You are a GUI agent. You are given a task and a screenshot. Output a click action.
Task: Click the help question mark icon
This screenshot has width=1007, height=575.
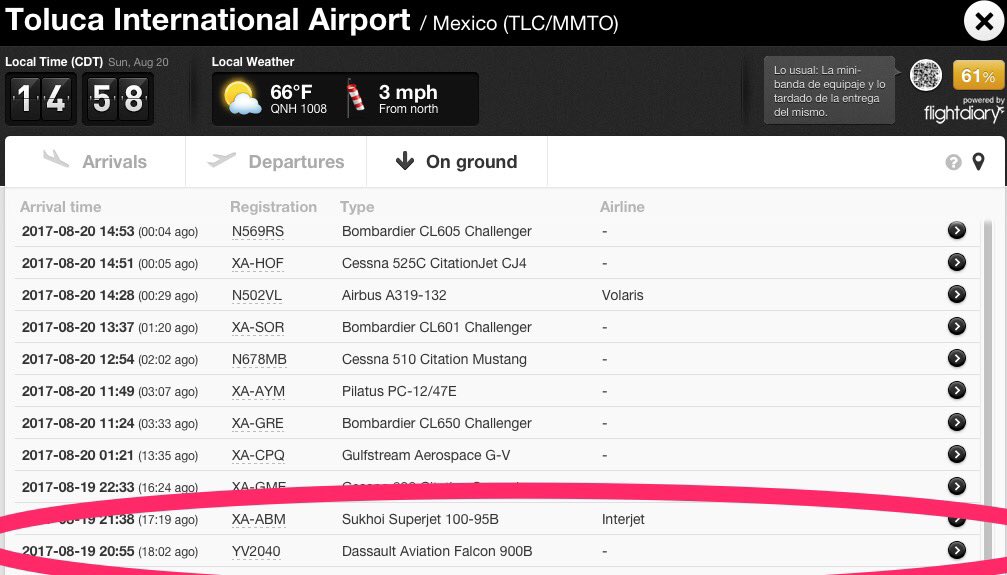pyautogui.click(x=953, y=162)
